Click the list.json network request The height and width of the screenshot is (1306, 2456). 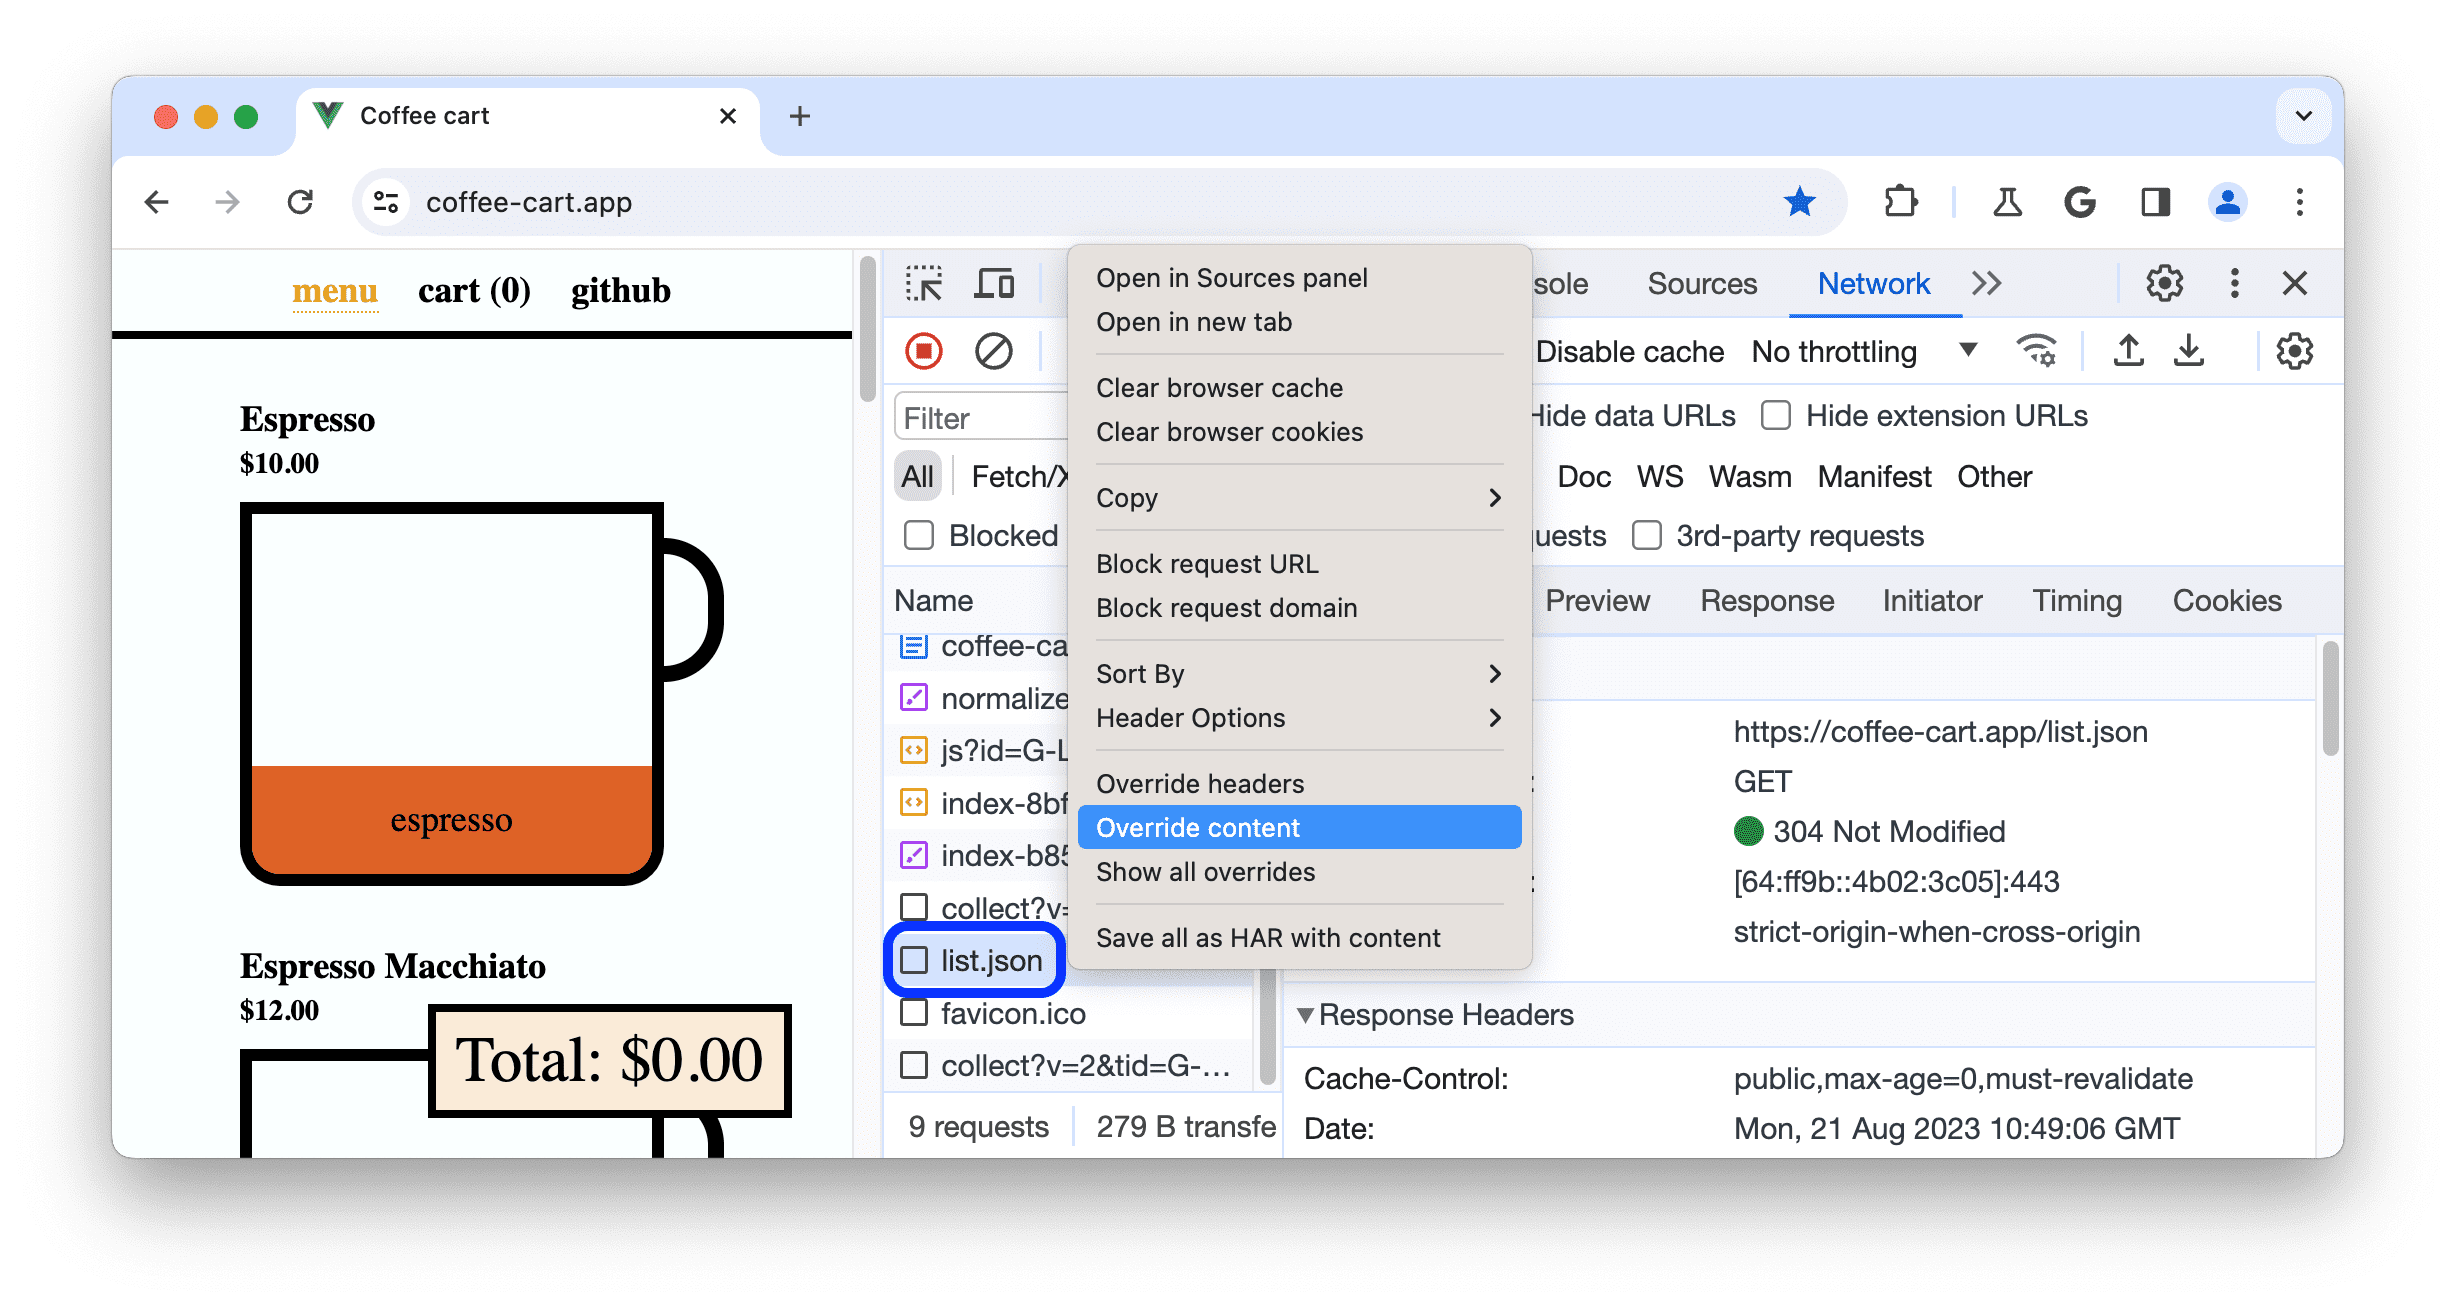(991, 958)
